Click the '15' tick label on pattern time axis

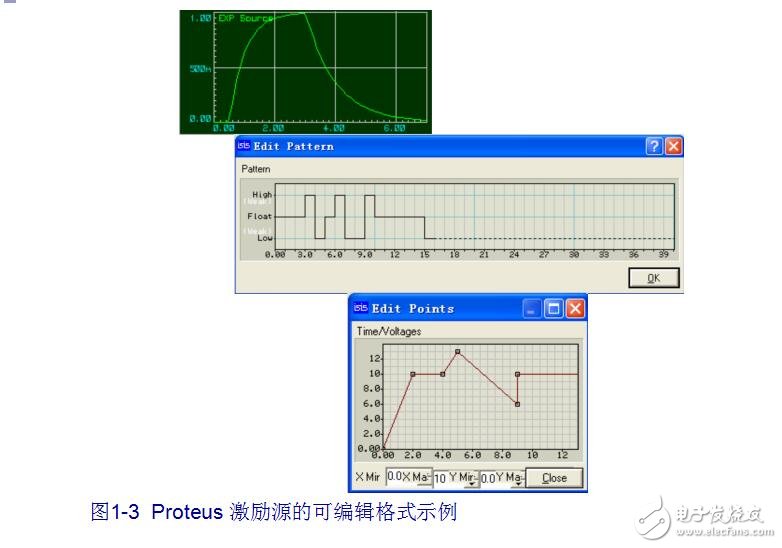[x=424, y=254]
